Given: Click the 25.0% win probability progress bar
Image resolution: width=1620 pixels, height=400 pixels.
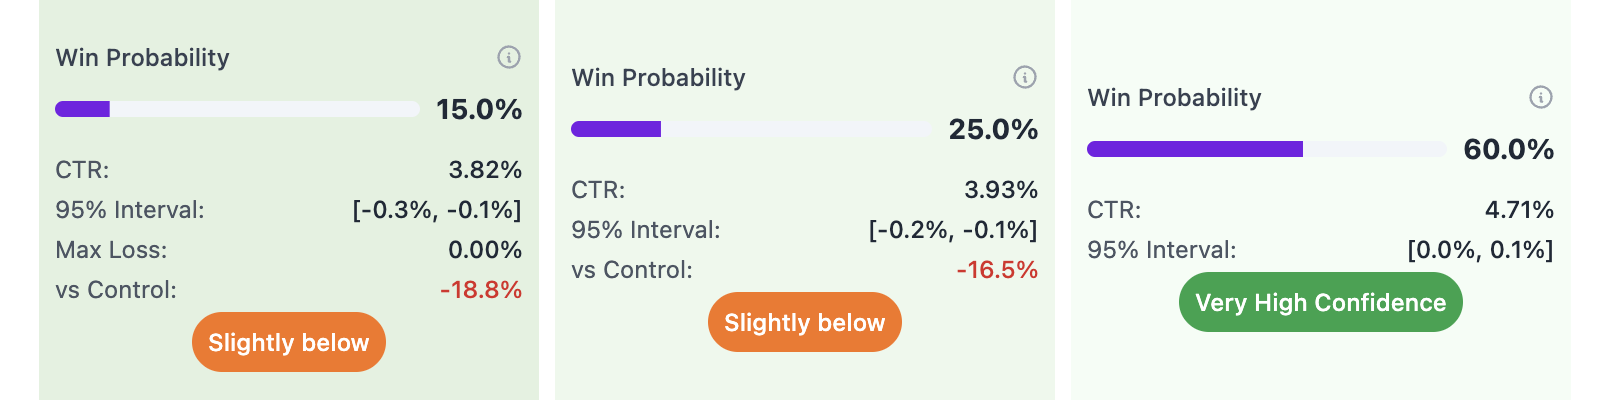Looking at the screenshot, I should click(x=751, y=129).
